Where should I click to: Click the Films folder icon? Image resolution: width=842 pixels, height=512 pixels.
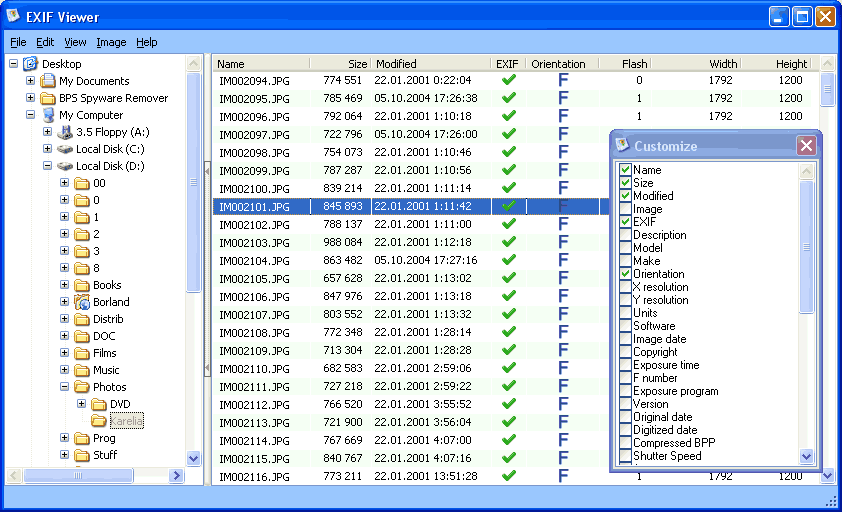tap(82, 353)
